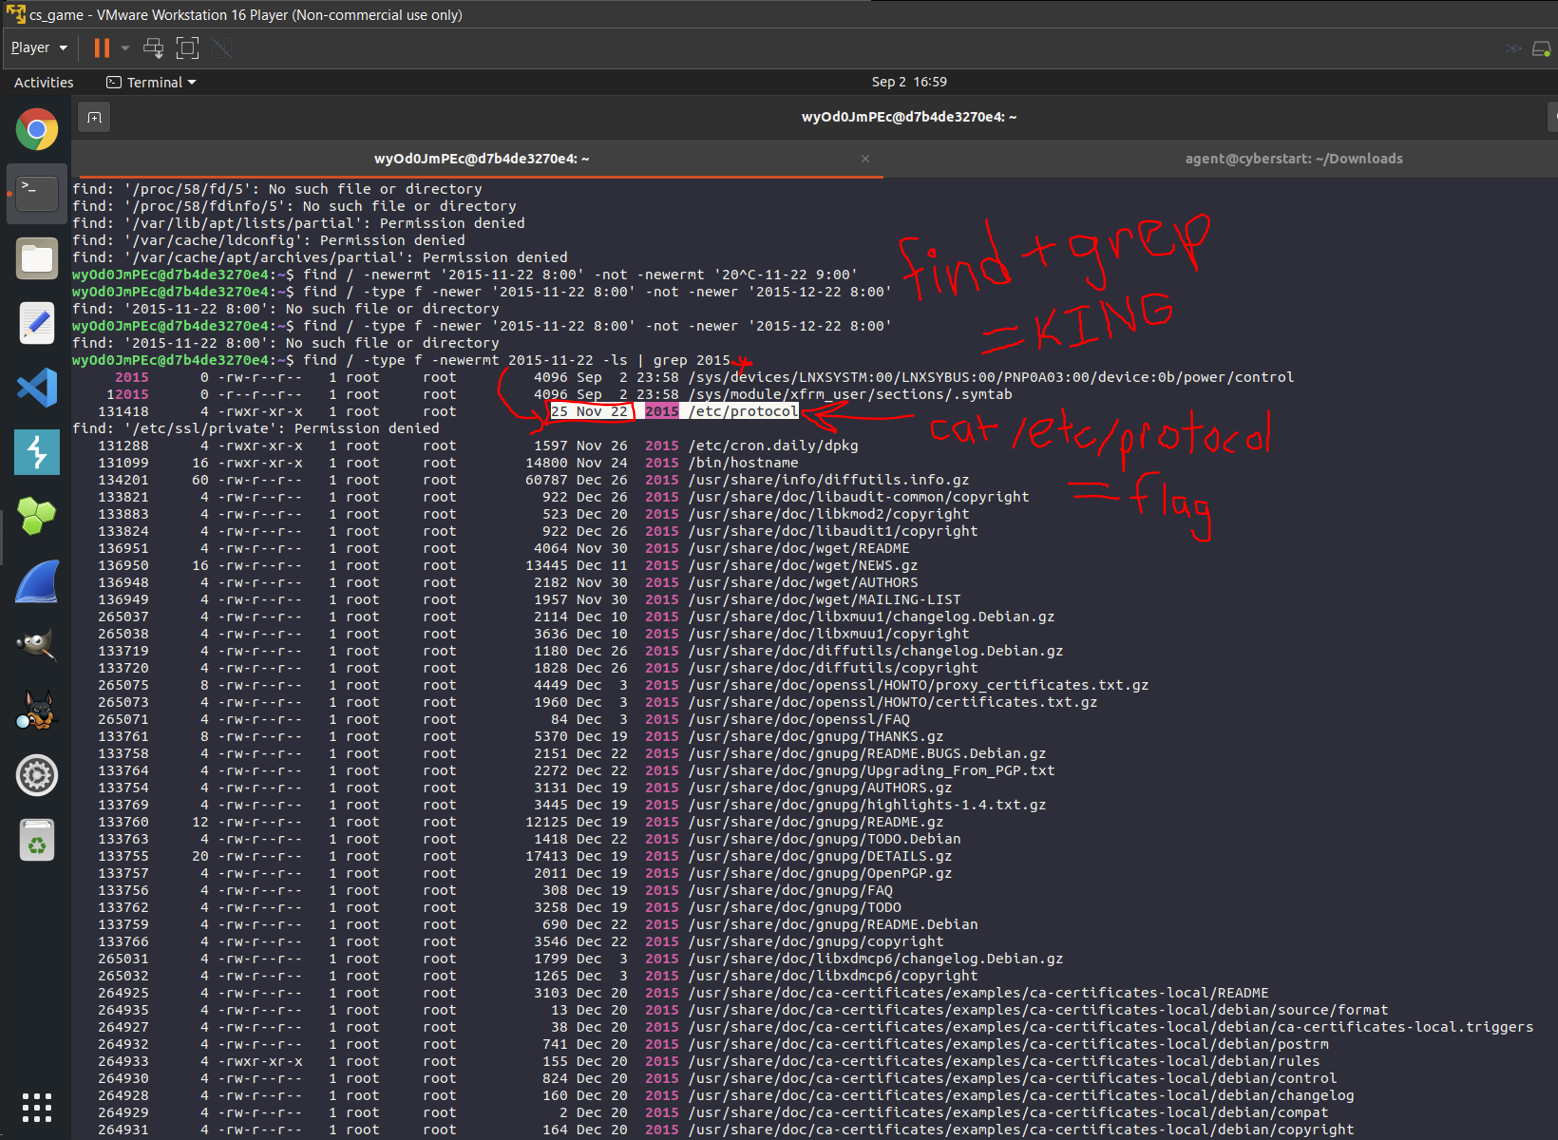Click the ca-certificates-local/README path
The height and width of the screenshot is (1140, 1558).
coord(978,993)
